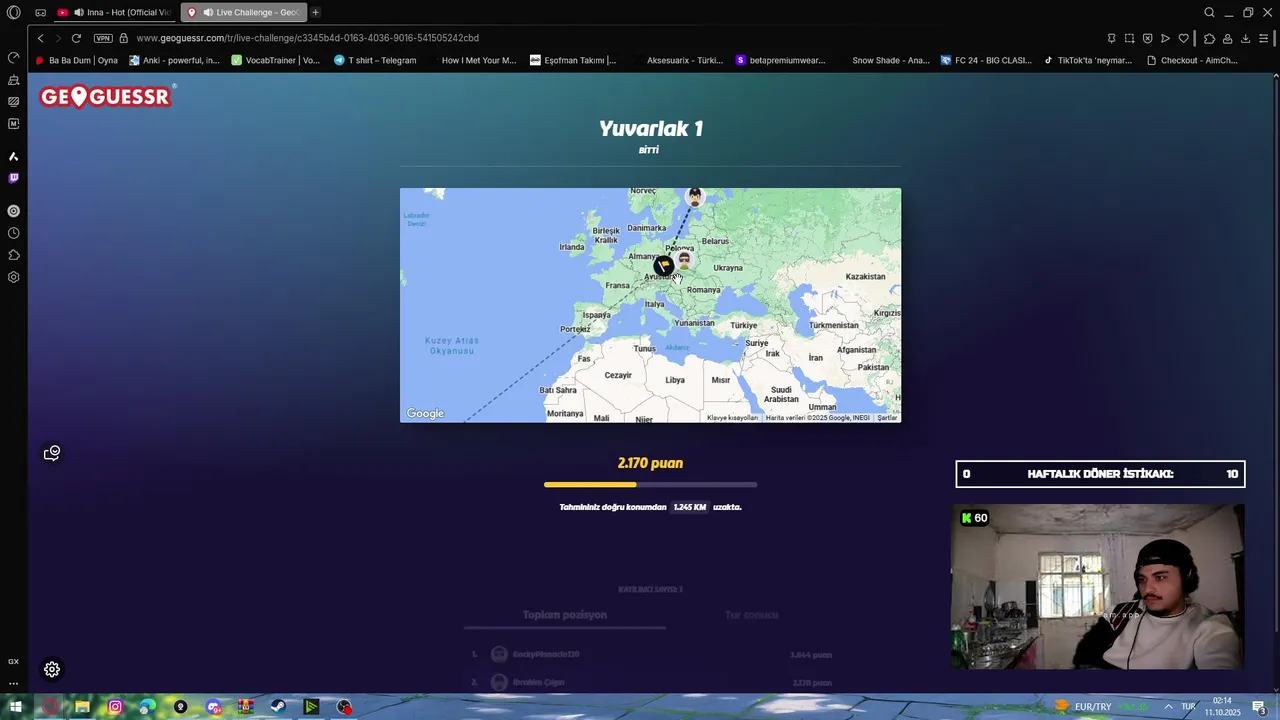Open the Anki - powerful bookmark
The width and height of the screenshot is (1280, 720).
point(174,60)
